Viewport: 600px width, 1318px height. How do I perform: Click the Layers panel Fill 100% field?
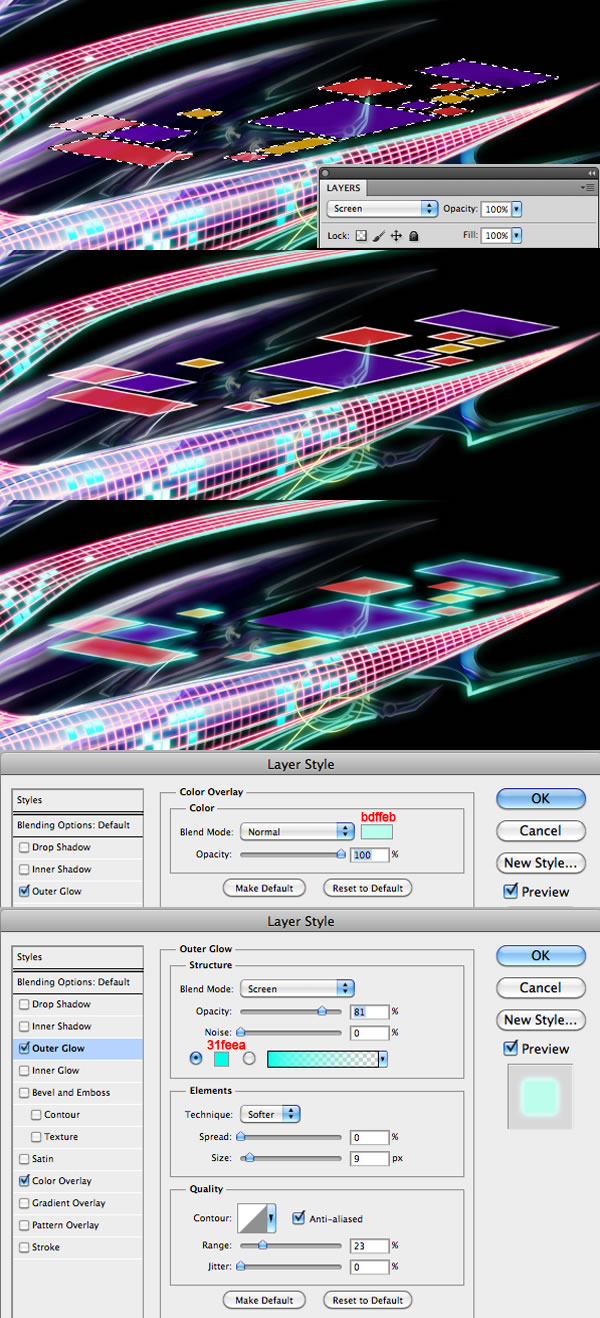coord(496,236)
